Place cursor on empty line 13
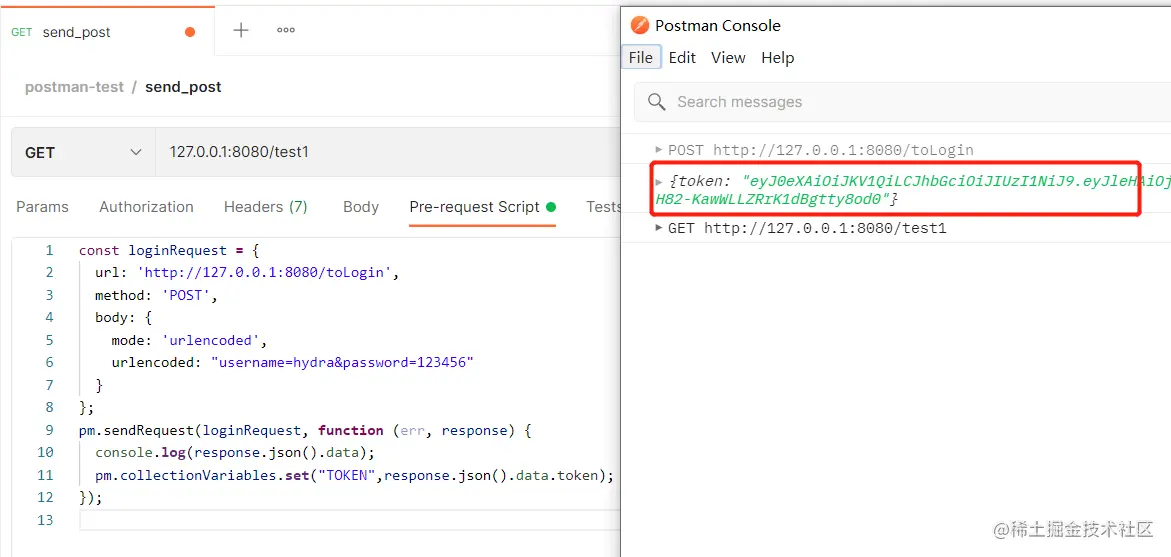 (x=348, y=520)
